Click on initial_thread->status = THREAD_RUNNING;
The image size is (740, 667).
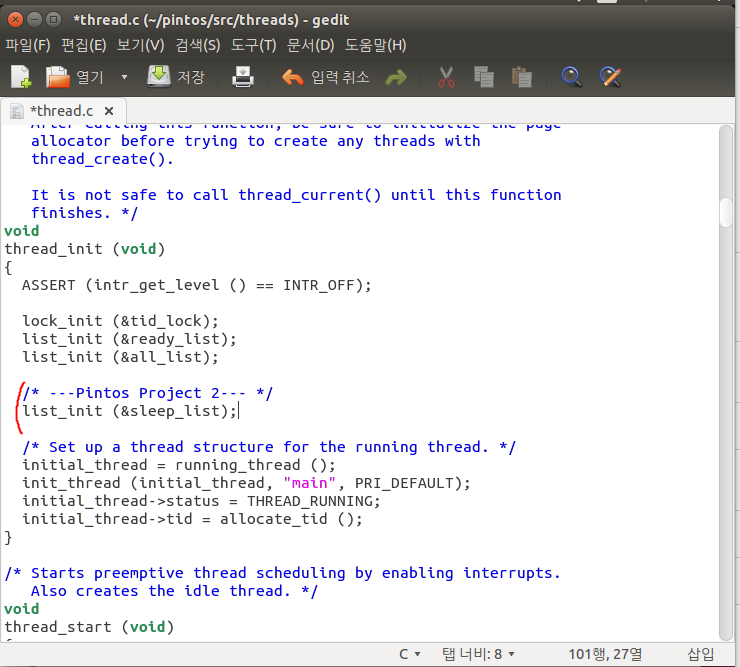pyautogui.click(x=201, y=501)
